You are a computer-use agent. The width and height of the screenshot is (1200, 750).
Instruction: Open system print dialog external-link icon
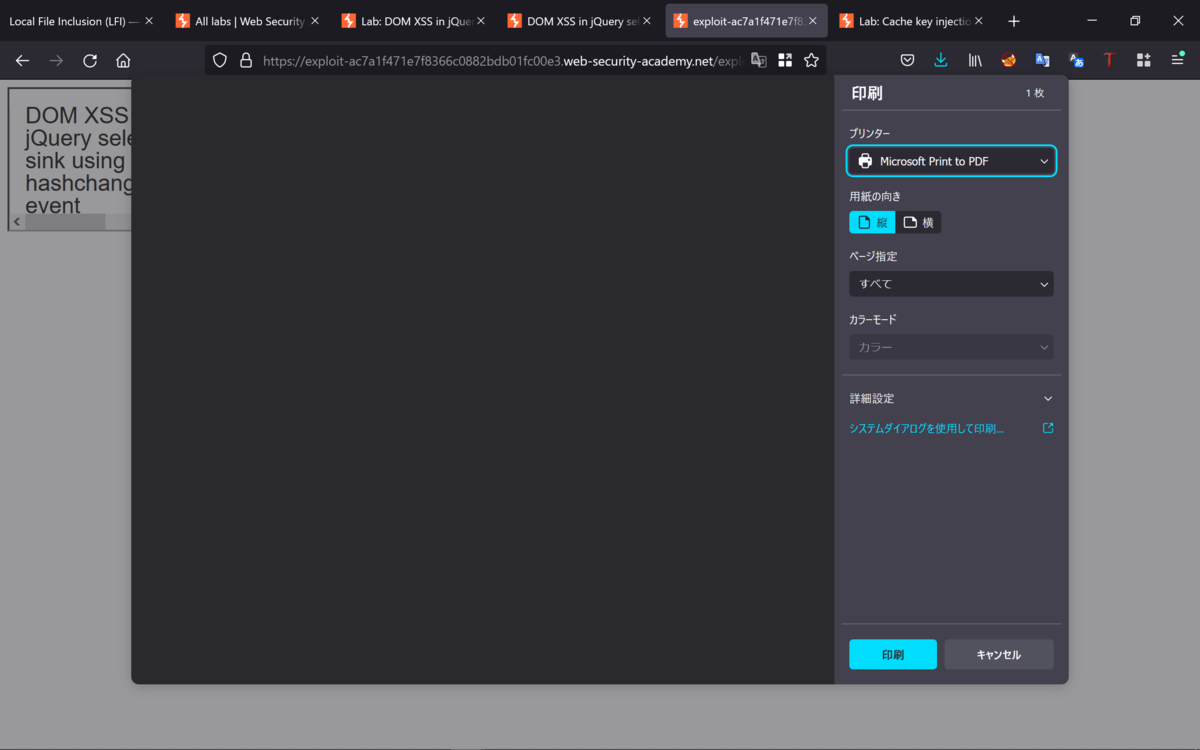point(1048,428)
